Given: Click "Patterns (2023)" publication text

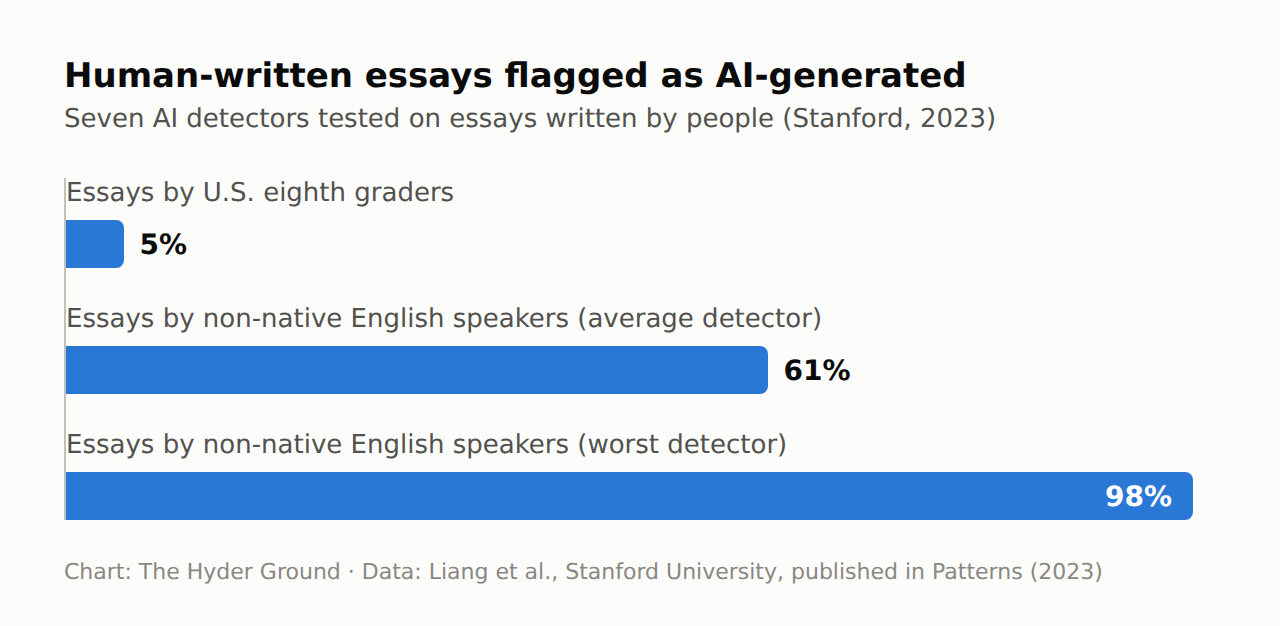Looking at the screenshot, I should coord(1017,572).
